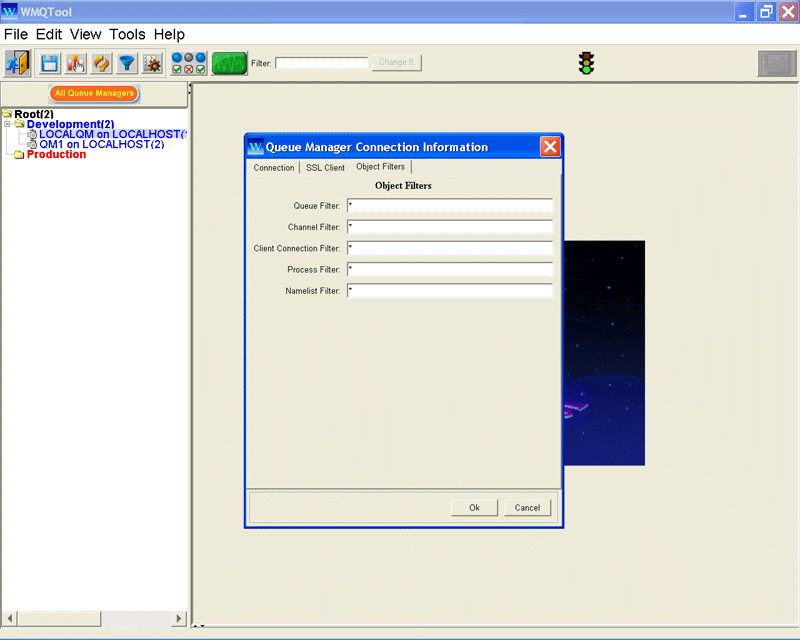This screenshot has height=640, width=800.
Task: Click inside the Queue Filter input field
Action: [x=449, y=206]
